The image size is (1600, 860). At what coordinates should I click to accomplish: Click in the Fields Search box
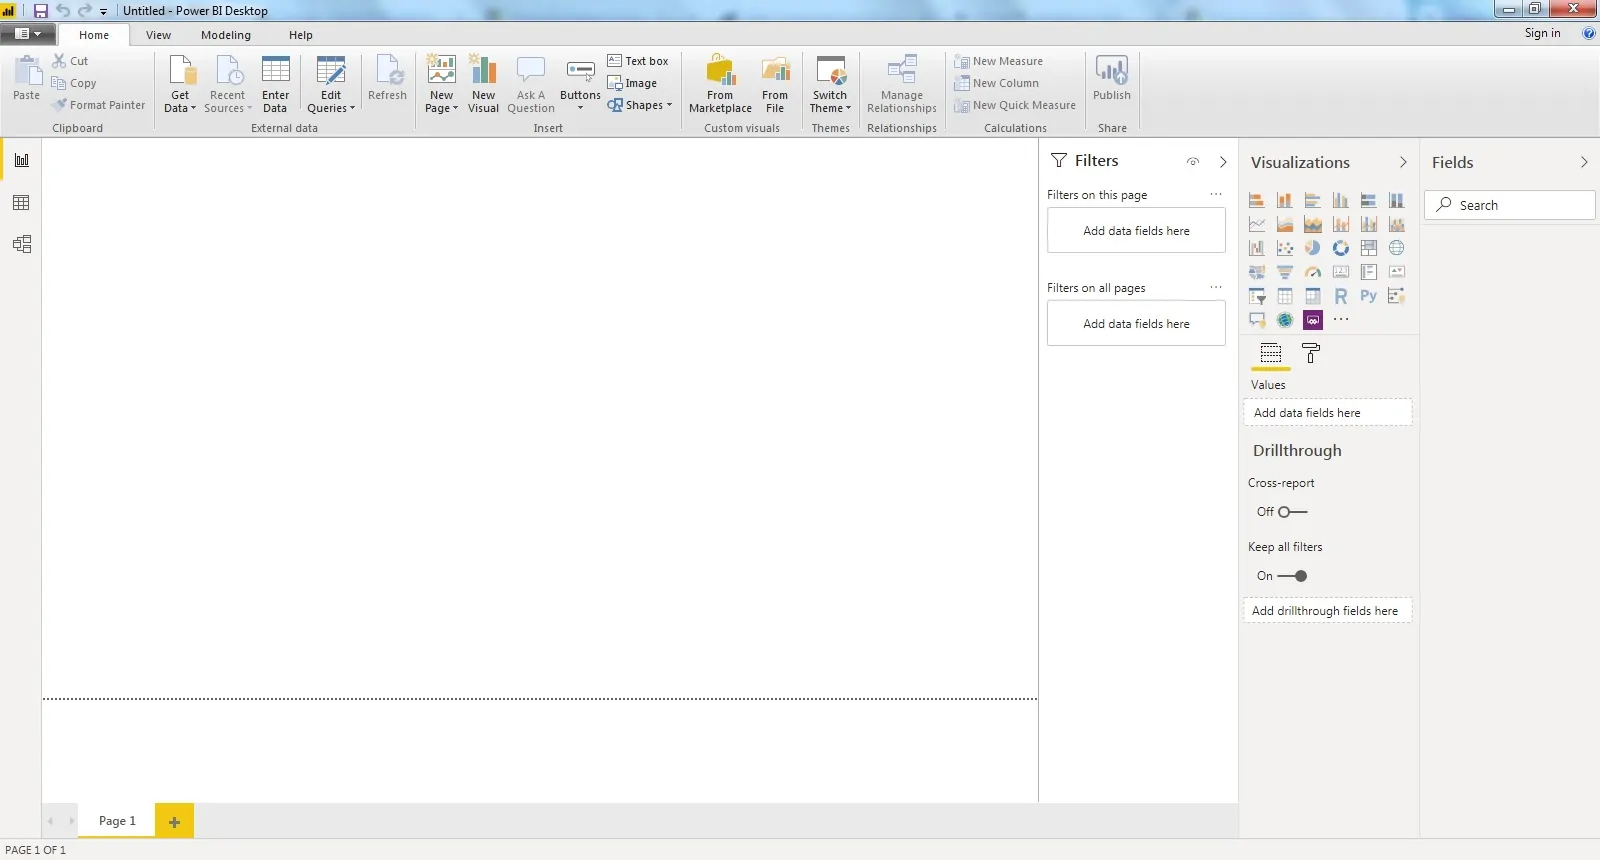pyautogui.click(x=1510, y=205)
